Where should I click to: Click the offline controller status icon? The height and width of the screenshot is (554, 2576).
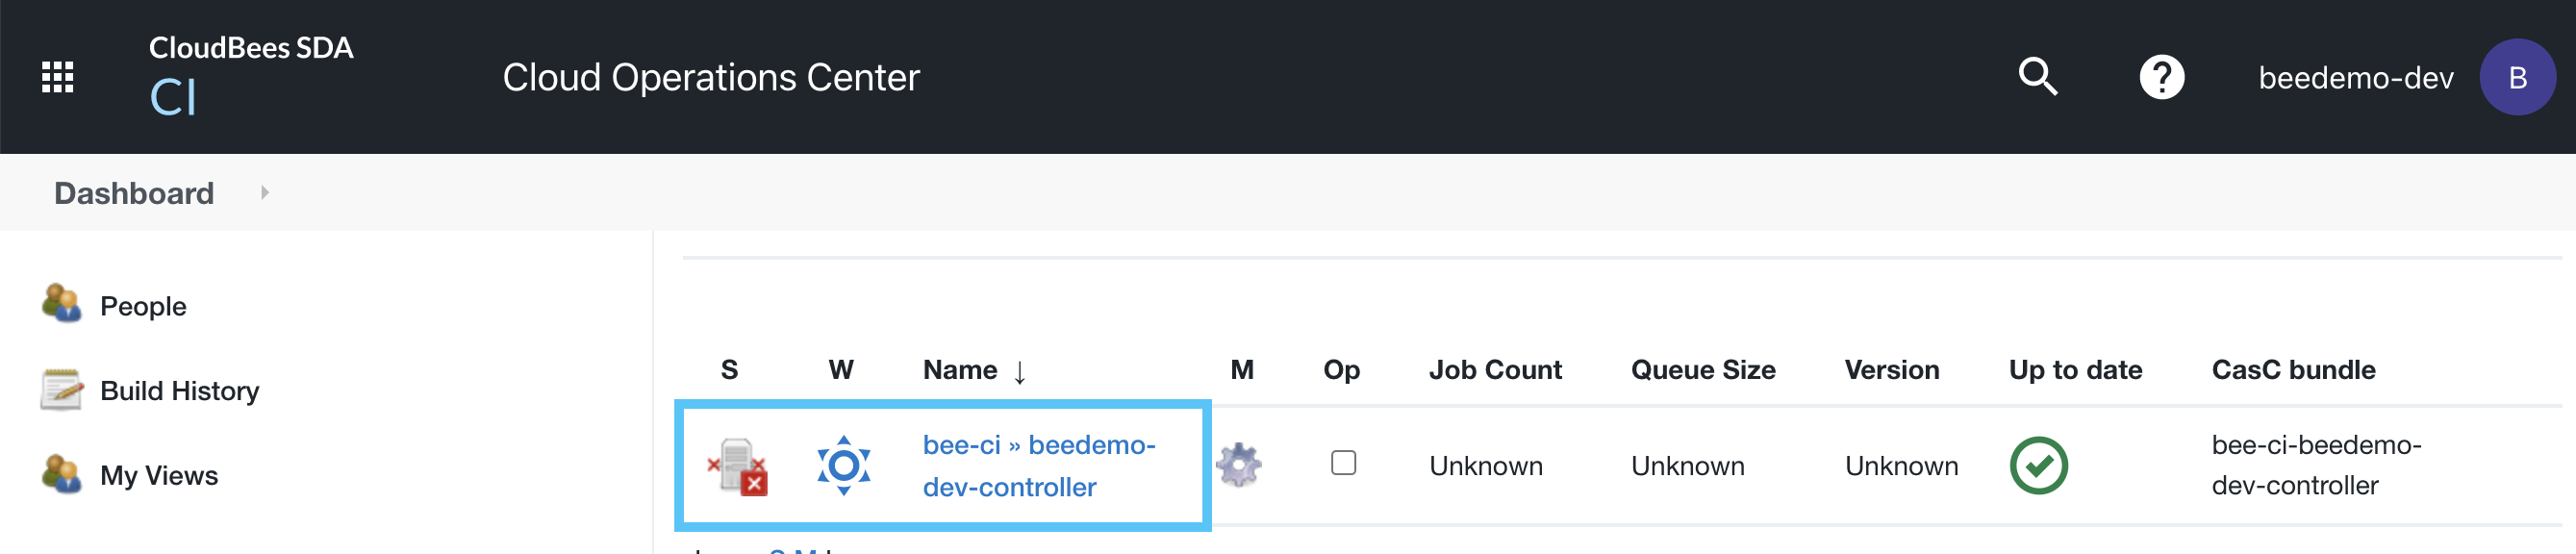pos(737,466)
